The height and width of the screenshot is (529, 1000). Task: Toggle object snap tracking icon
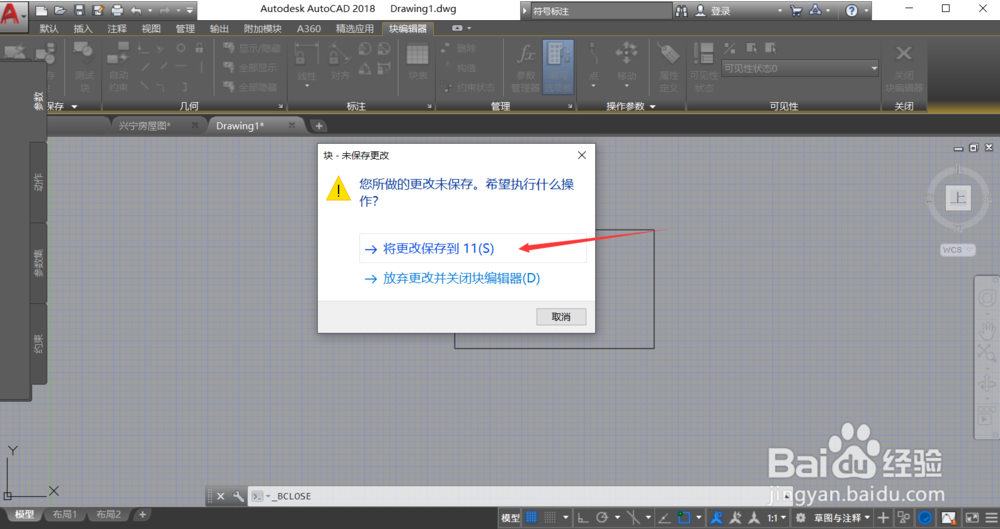pyautogui.click(x=664, y=518)
